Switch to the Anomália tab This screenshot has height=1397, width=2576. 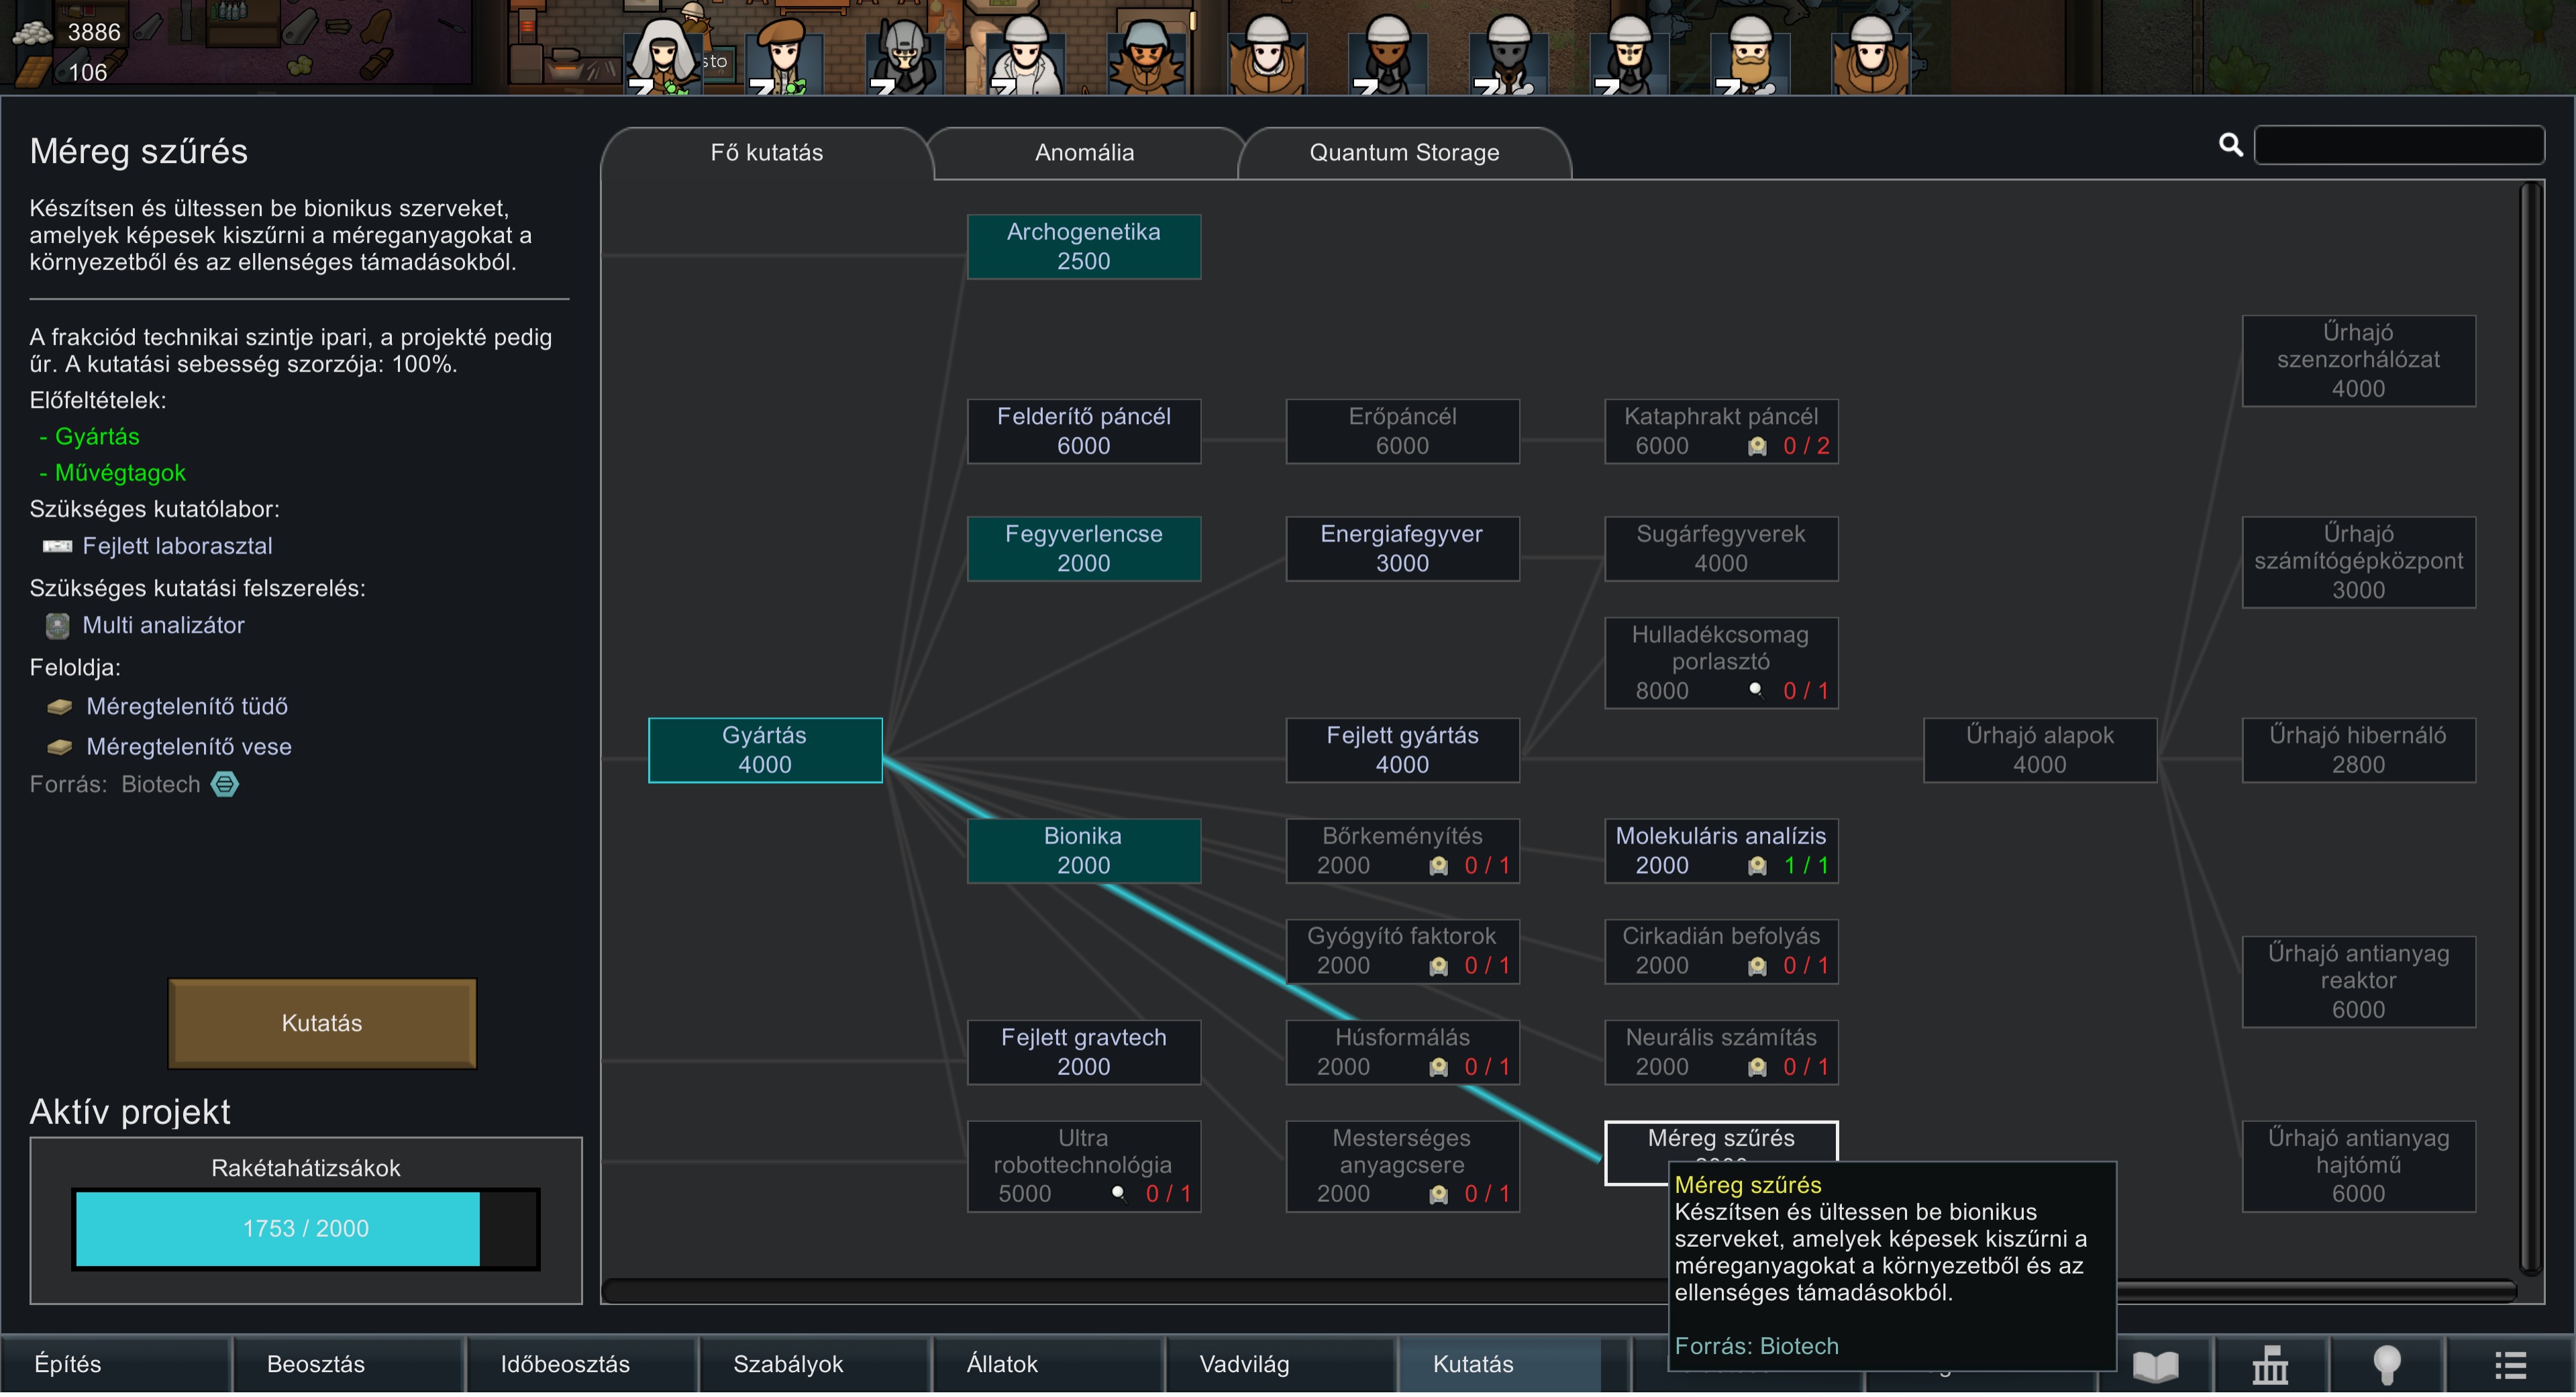tap(1084, 153)
